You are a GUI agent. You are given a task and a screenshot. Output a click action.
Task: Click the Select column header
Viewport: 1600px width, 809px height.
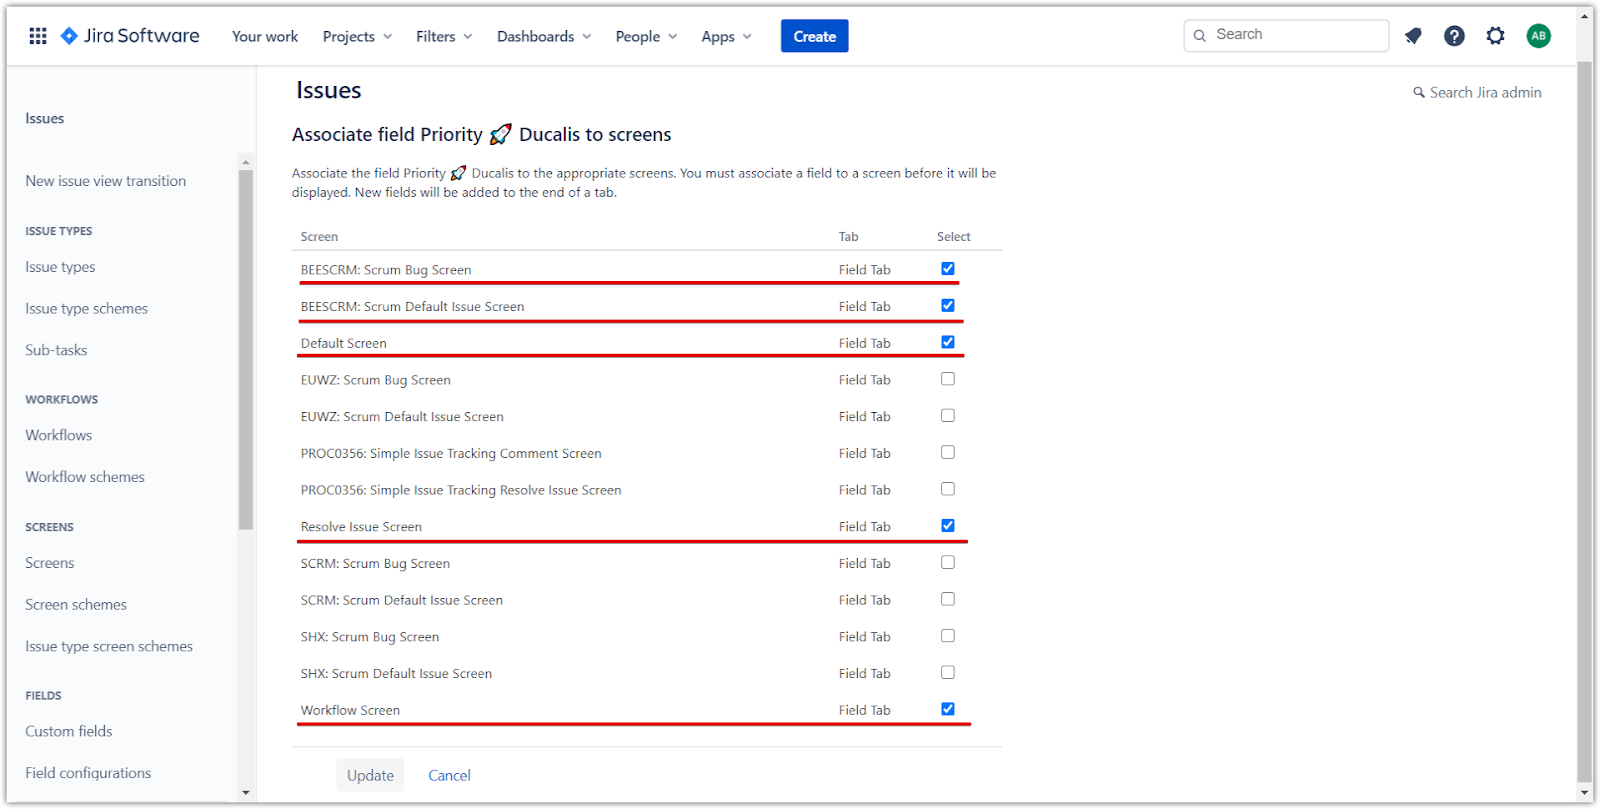click(x=953, y=237)
